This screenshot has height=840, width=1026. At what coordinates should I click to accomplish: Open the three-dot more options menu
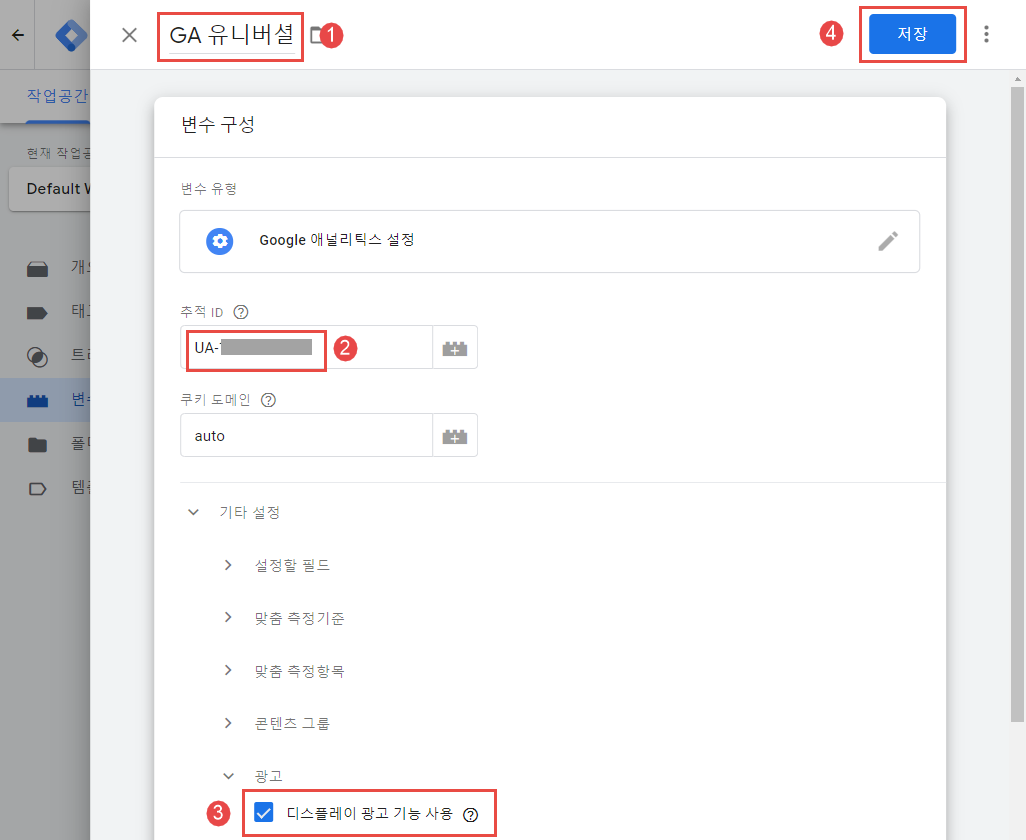986,34
